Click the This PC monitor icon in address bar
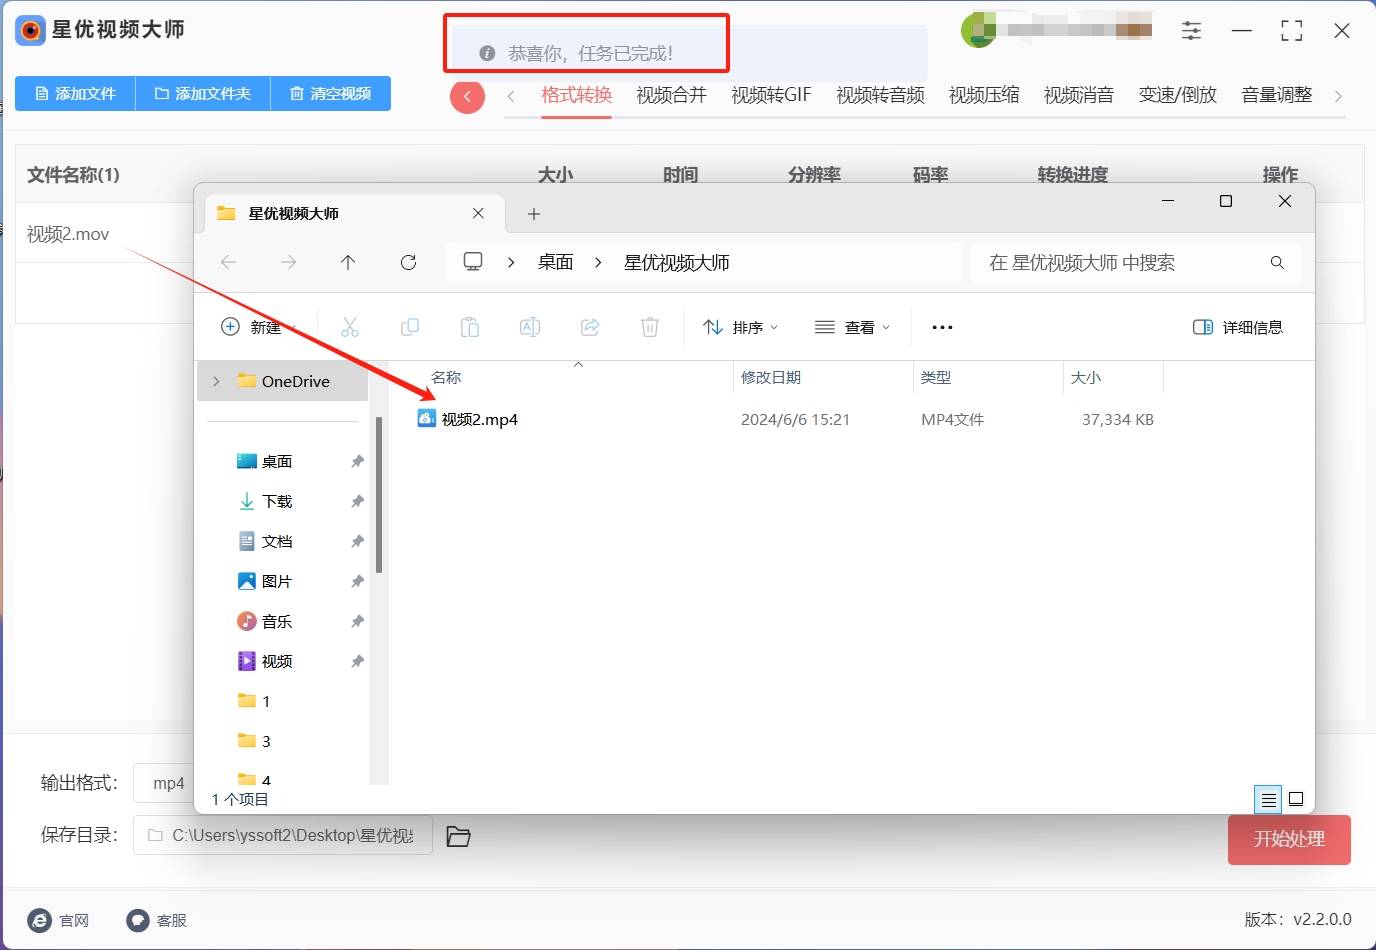 [x=473, y=262]
